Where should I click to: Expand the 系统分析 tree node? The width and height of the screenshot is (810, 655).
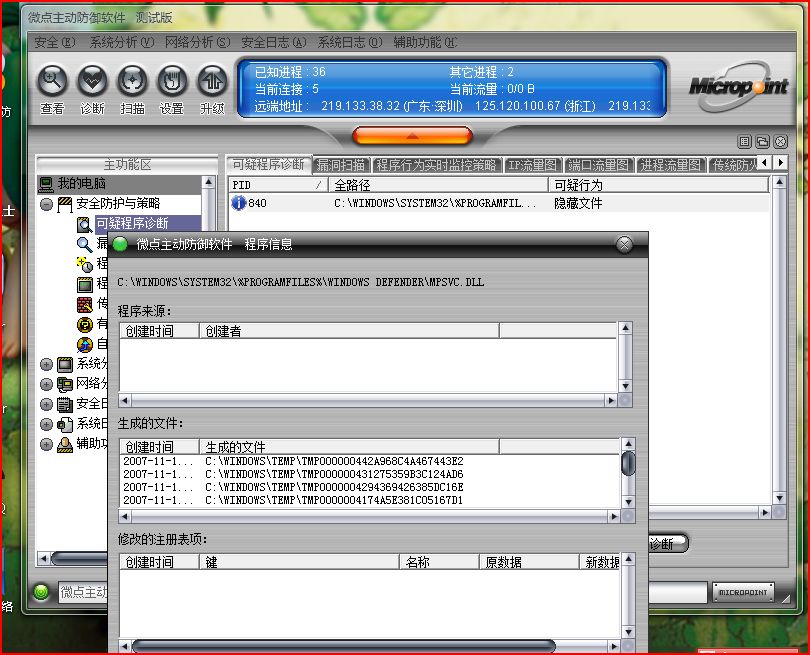point(46,365)
